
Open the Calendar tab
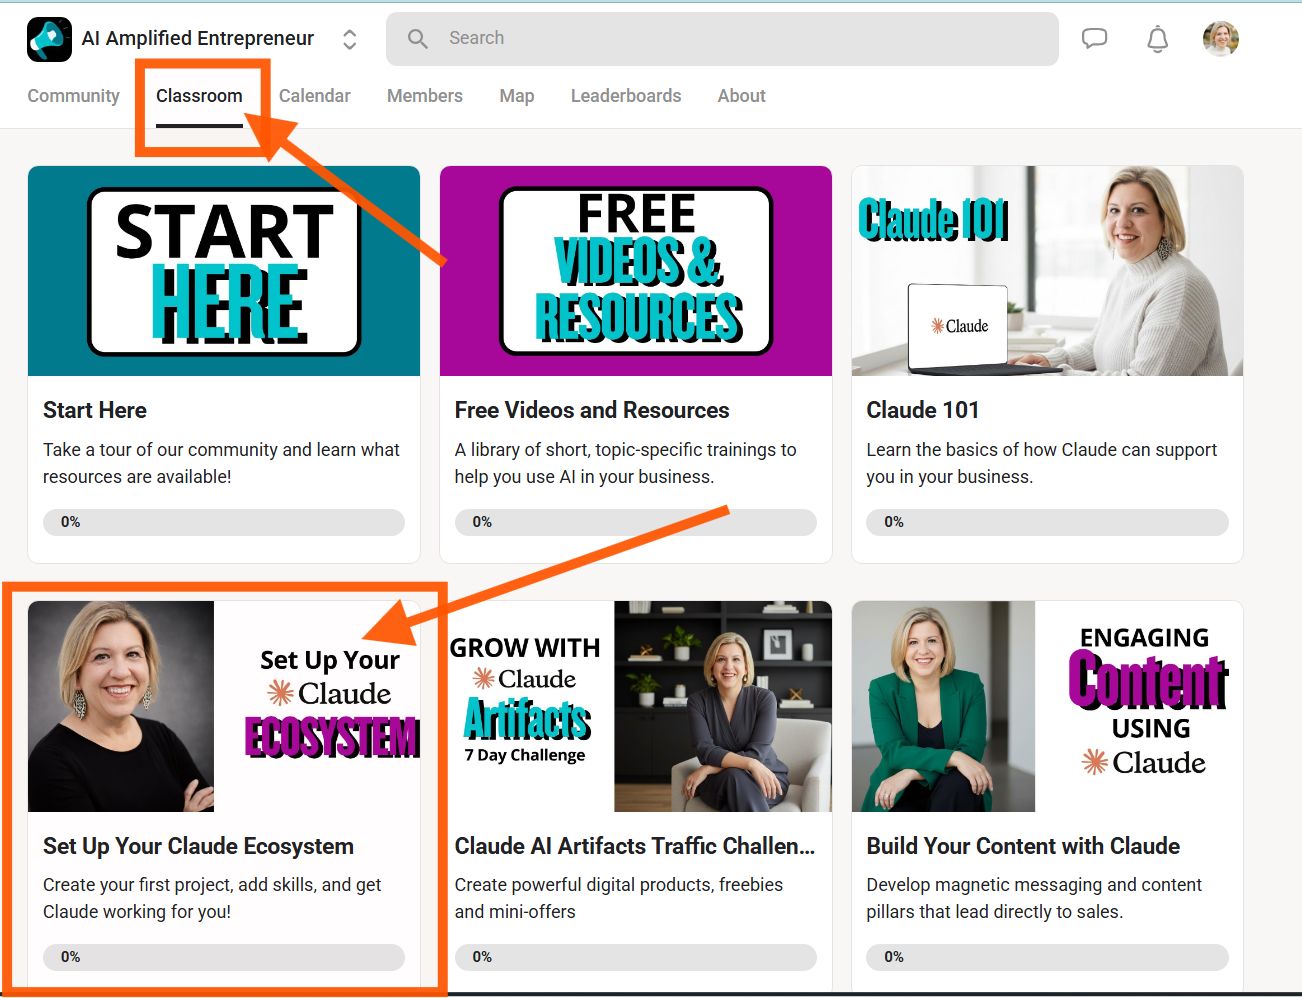click(x=315, y=96)
